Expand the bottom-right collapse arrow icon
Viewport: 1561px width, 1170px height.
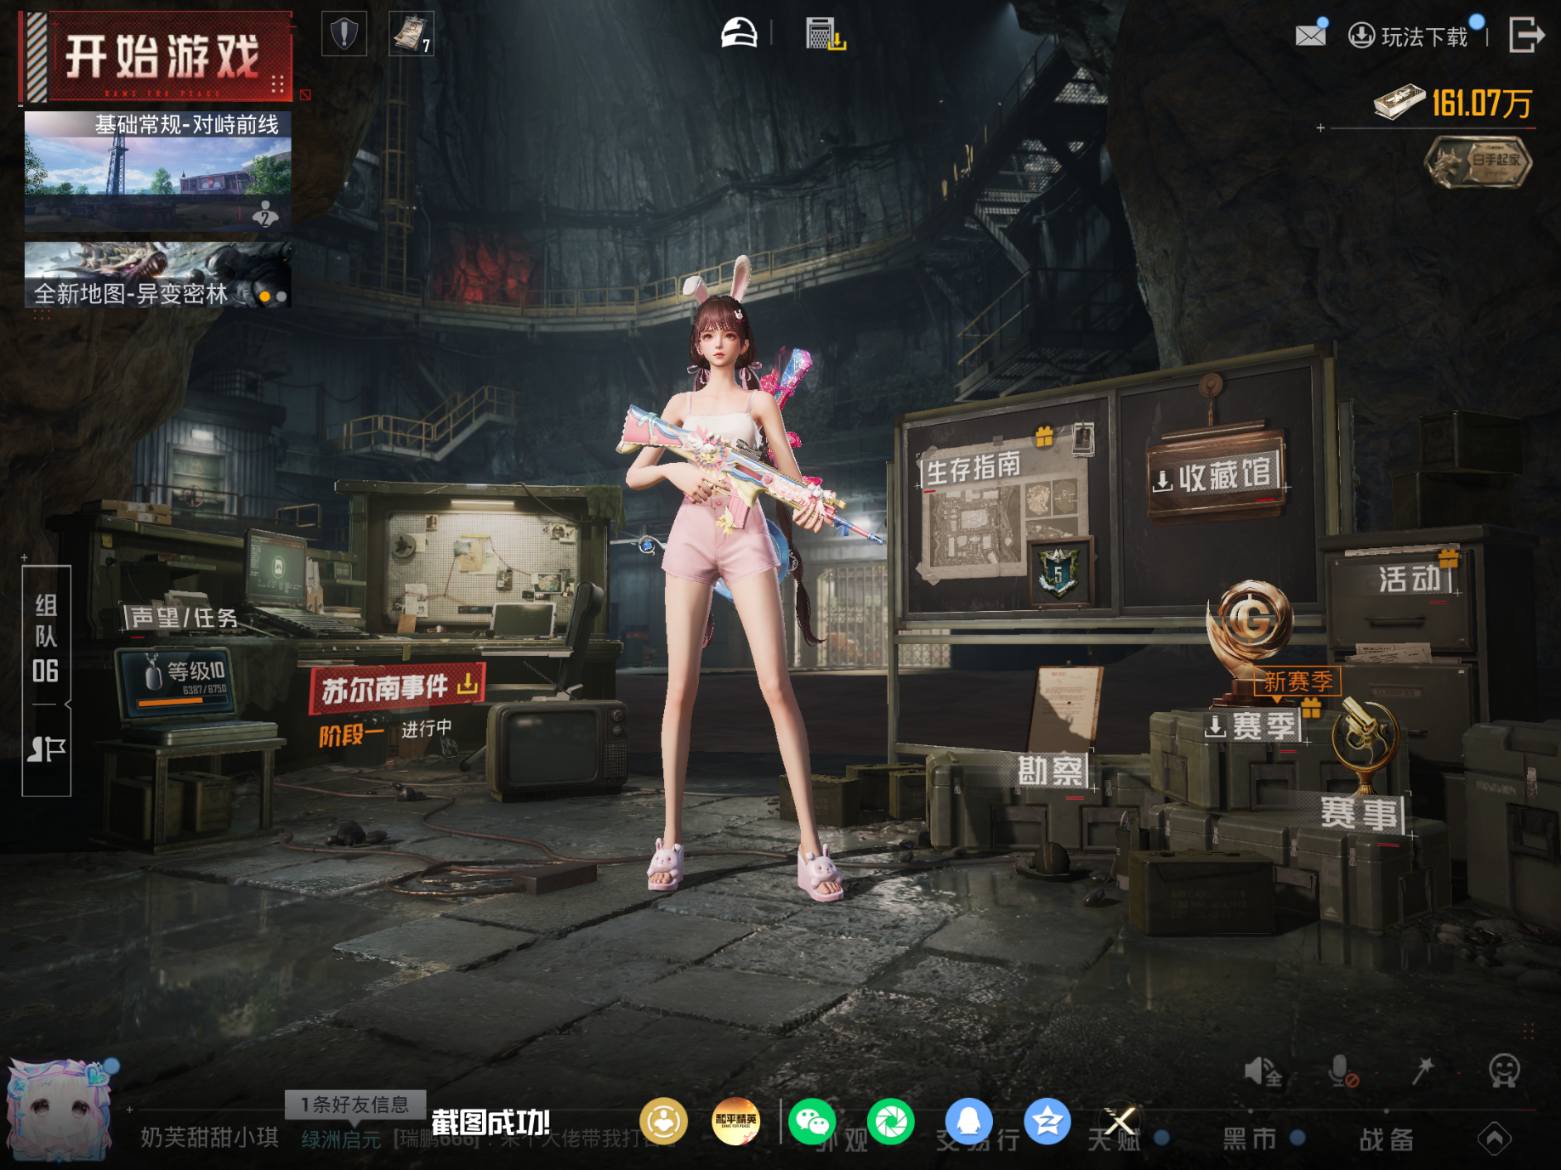pyautogui.click(x=1494, y=1138)
